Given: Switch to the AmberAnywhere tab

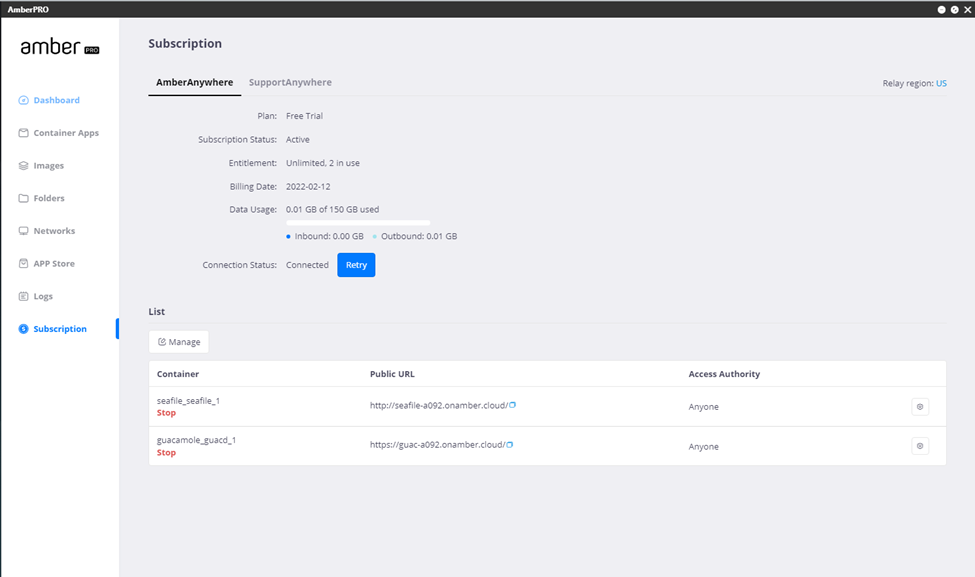Looking at the screenshot, I should coord(195,82).
